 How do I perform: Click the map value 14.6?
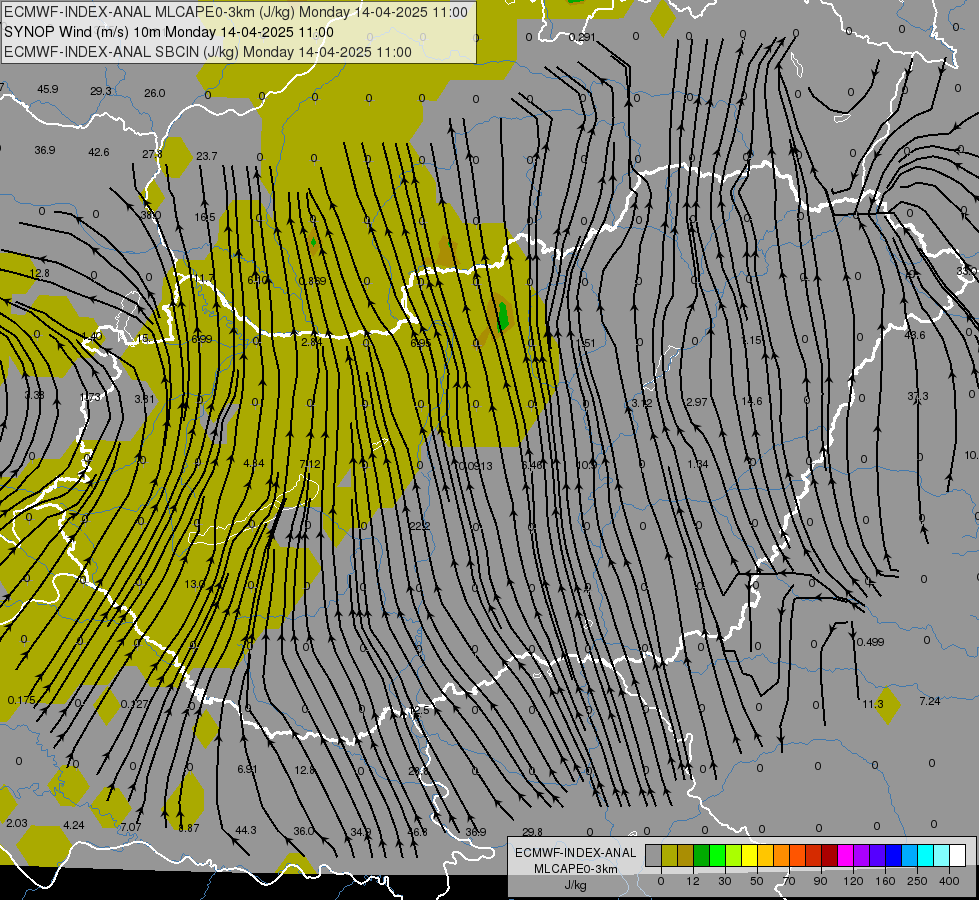click(x=752, y=401)
